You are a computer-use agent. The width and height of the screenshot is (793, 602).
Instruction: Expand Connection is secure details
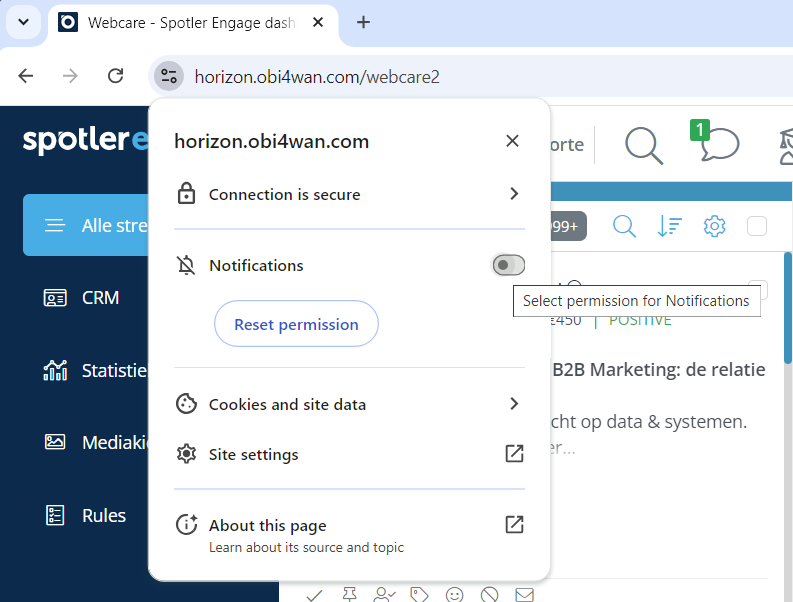click(349, 194)
